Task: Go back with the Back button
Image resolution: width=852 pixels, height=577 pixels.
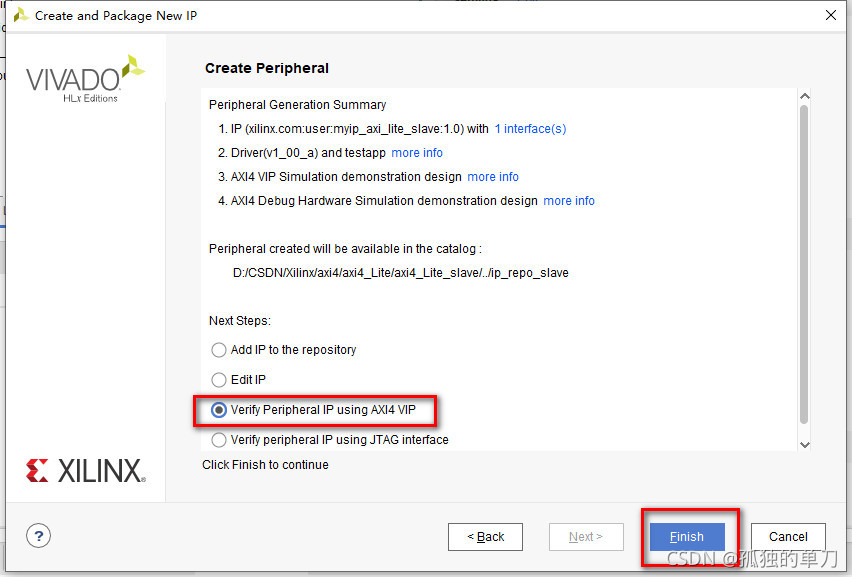Action: tap(485, 537)
